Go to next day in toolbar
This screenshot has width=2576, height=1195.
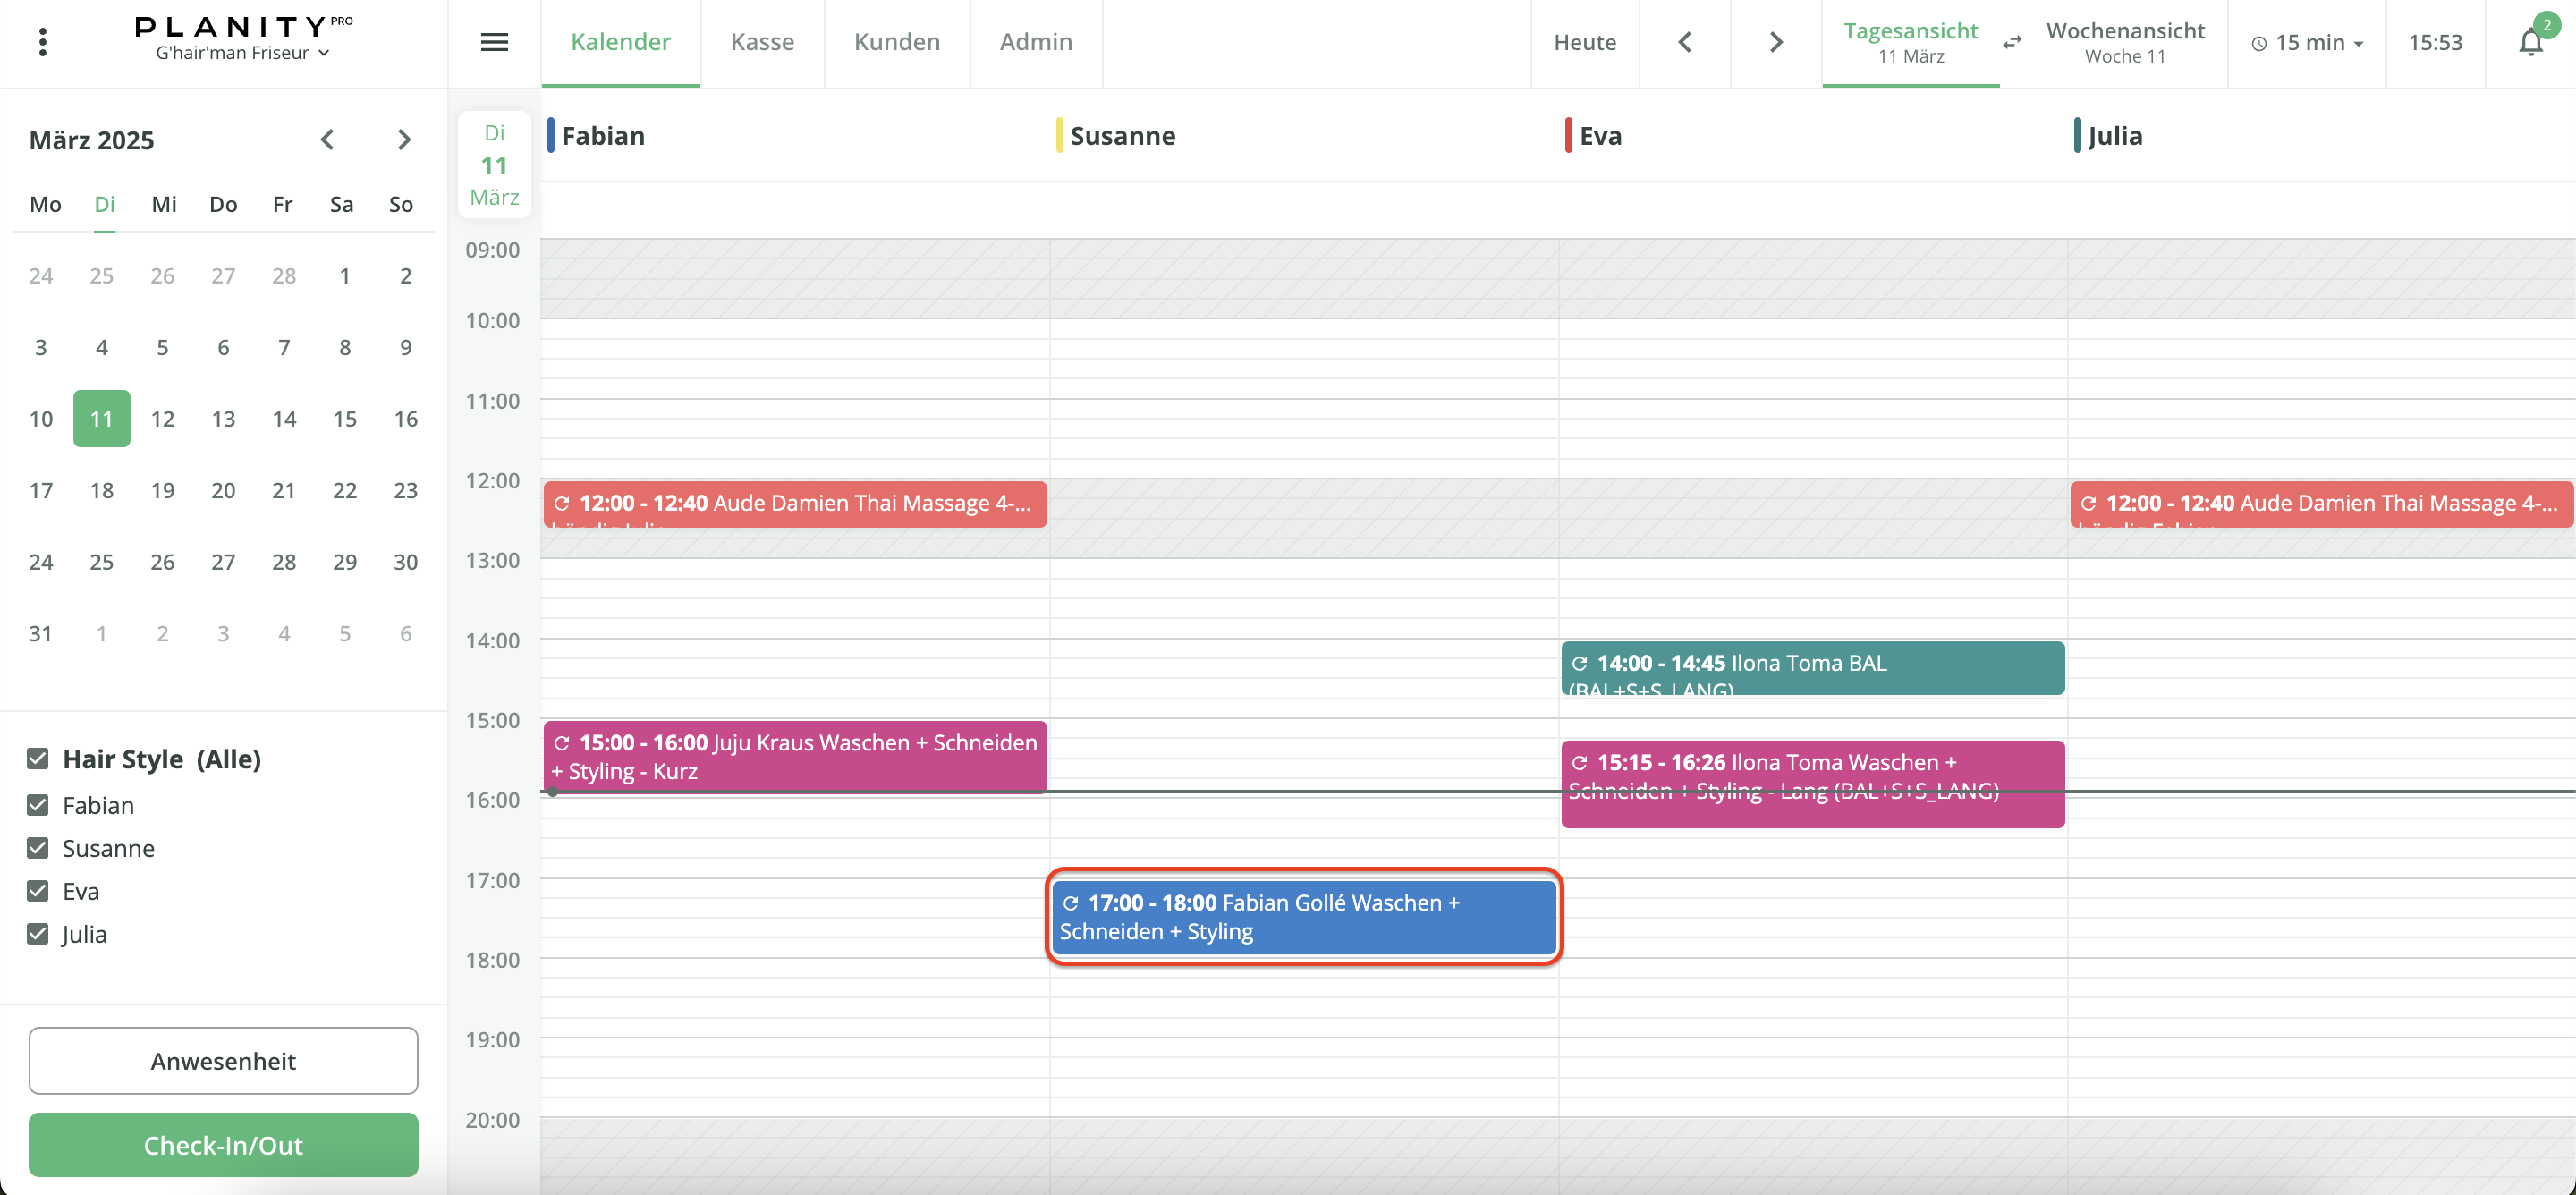1776,42
